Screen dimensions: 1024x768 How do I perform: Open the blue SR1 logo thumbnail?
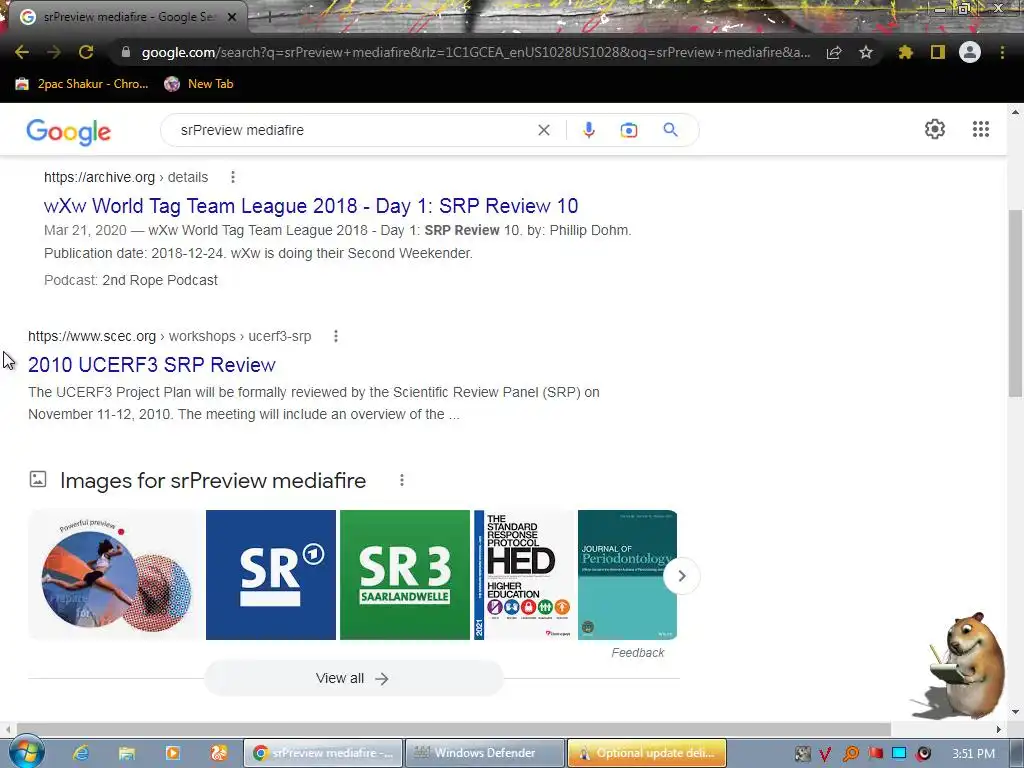tap(271, 575)
